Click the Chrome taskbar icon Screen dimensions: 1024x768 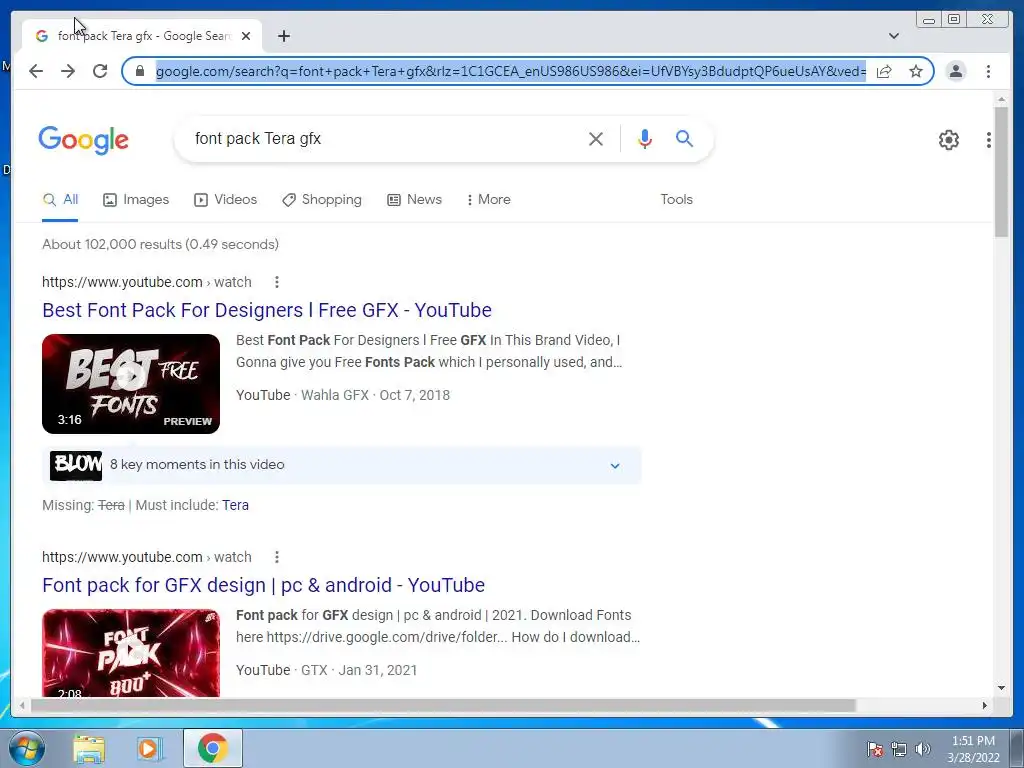(212, 748)
